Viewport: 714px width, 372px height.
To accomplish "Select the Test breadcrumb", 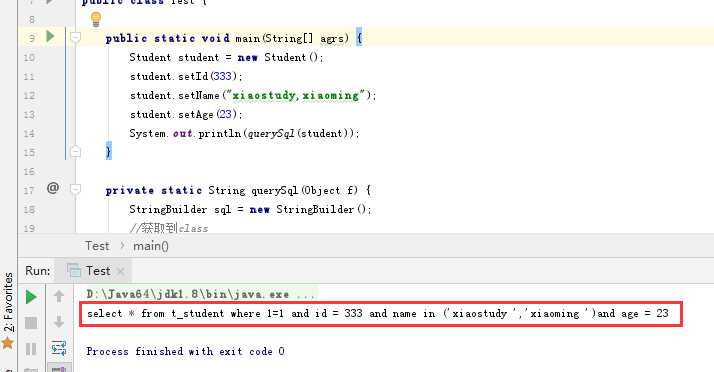I will 97,246.
